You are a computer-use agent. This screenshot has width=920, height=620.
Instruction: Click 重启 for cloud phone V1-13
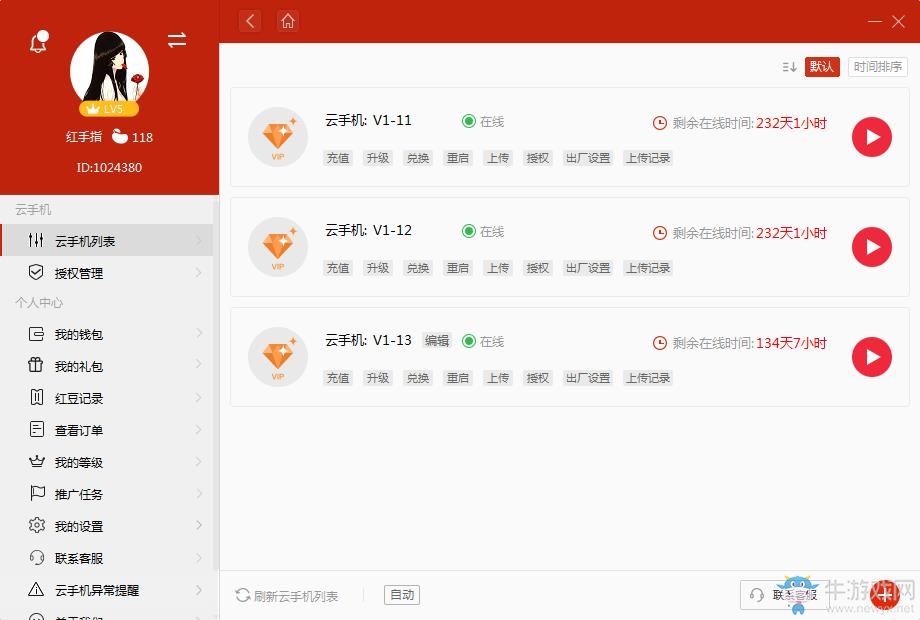[458, 378]
